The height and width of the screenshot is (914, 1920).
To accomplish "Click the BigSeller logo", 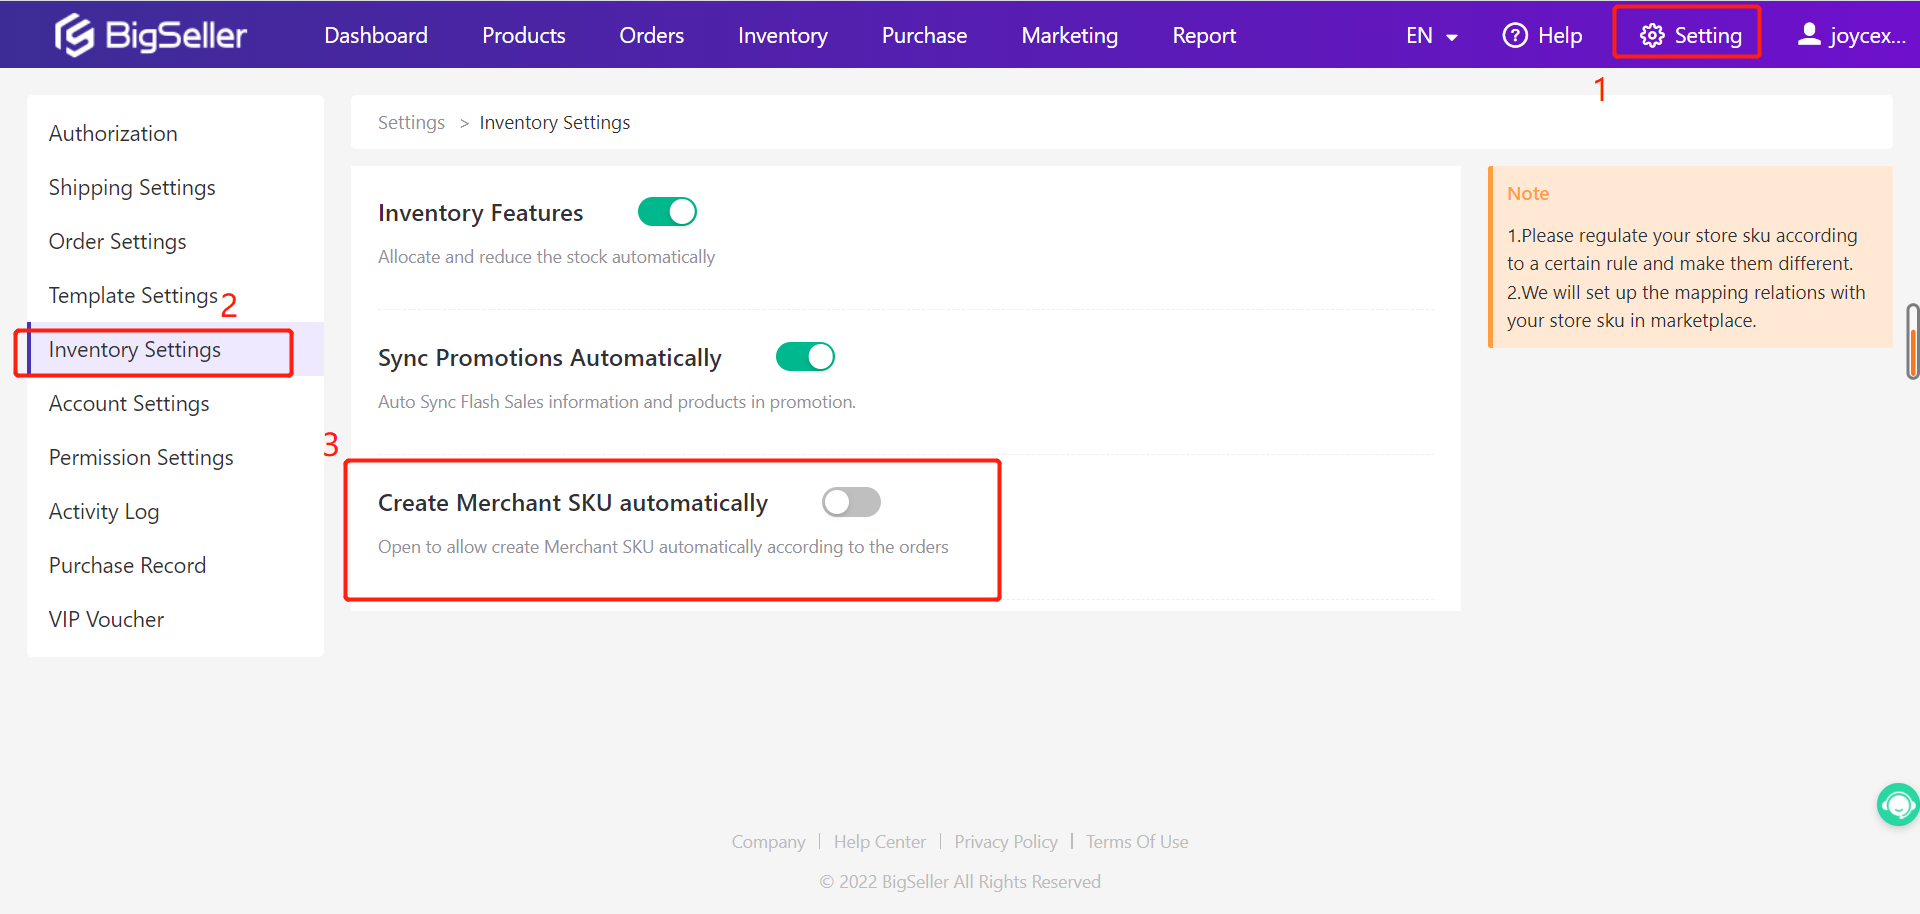I will [x=151, y=35].
